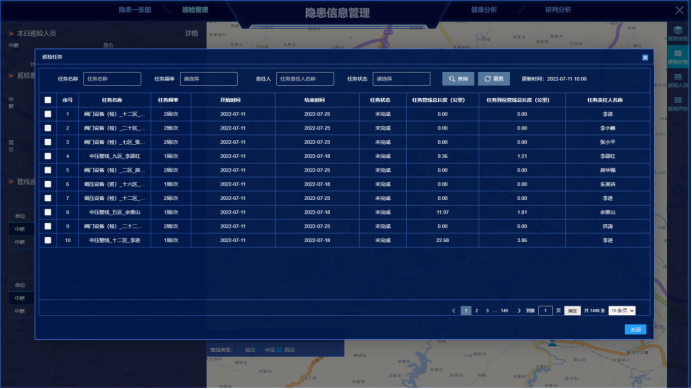Open the 巡检评价 icon in right sidebar
This screenshot has height=389, width=692.
point(677,104)
